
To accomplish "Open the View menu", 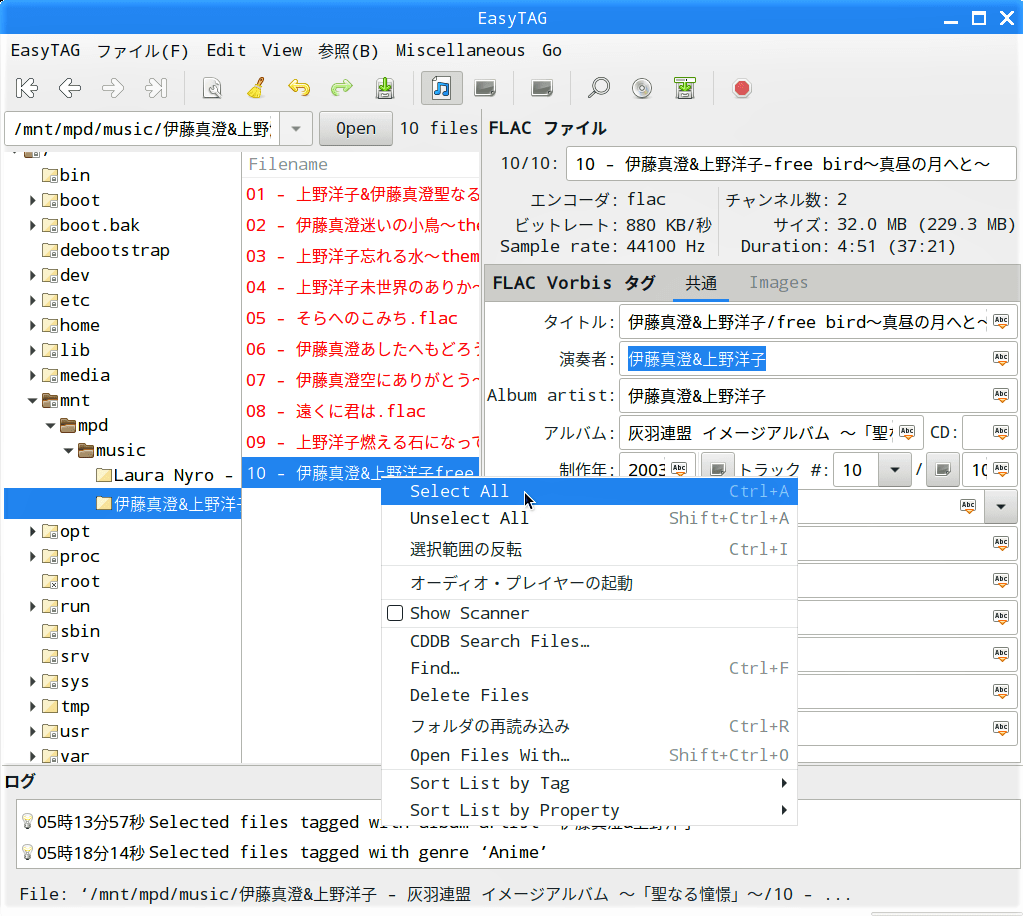I will pos(282,50).
